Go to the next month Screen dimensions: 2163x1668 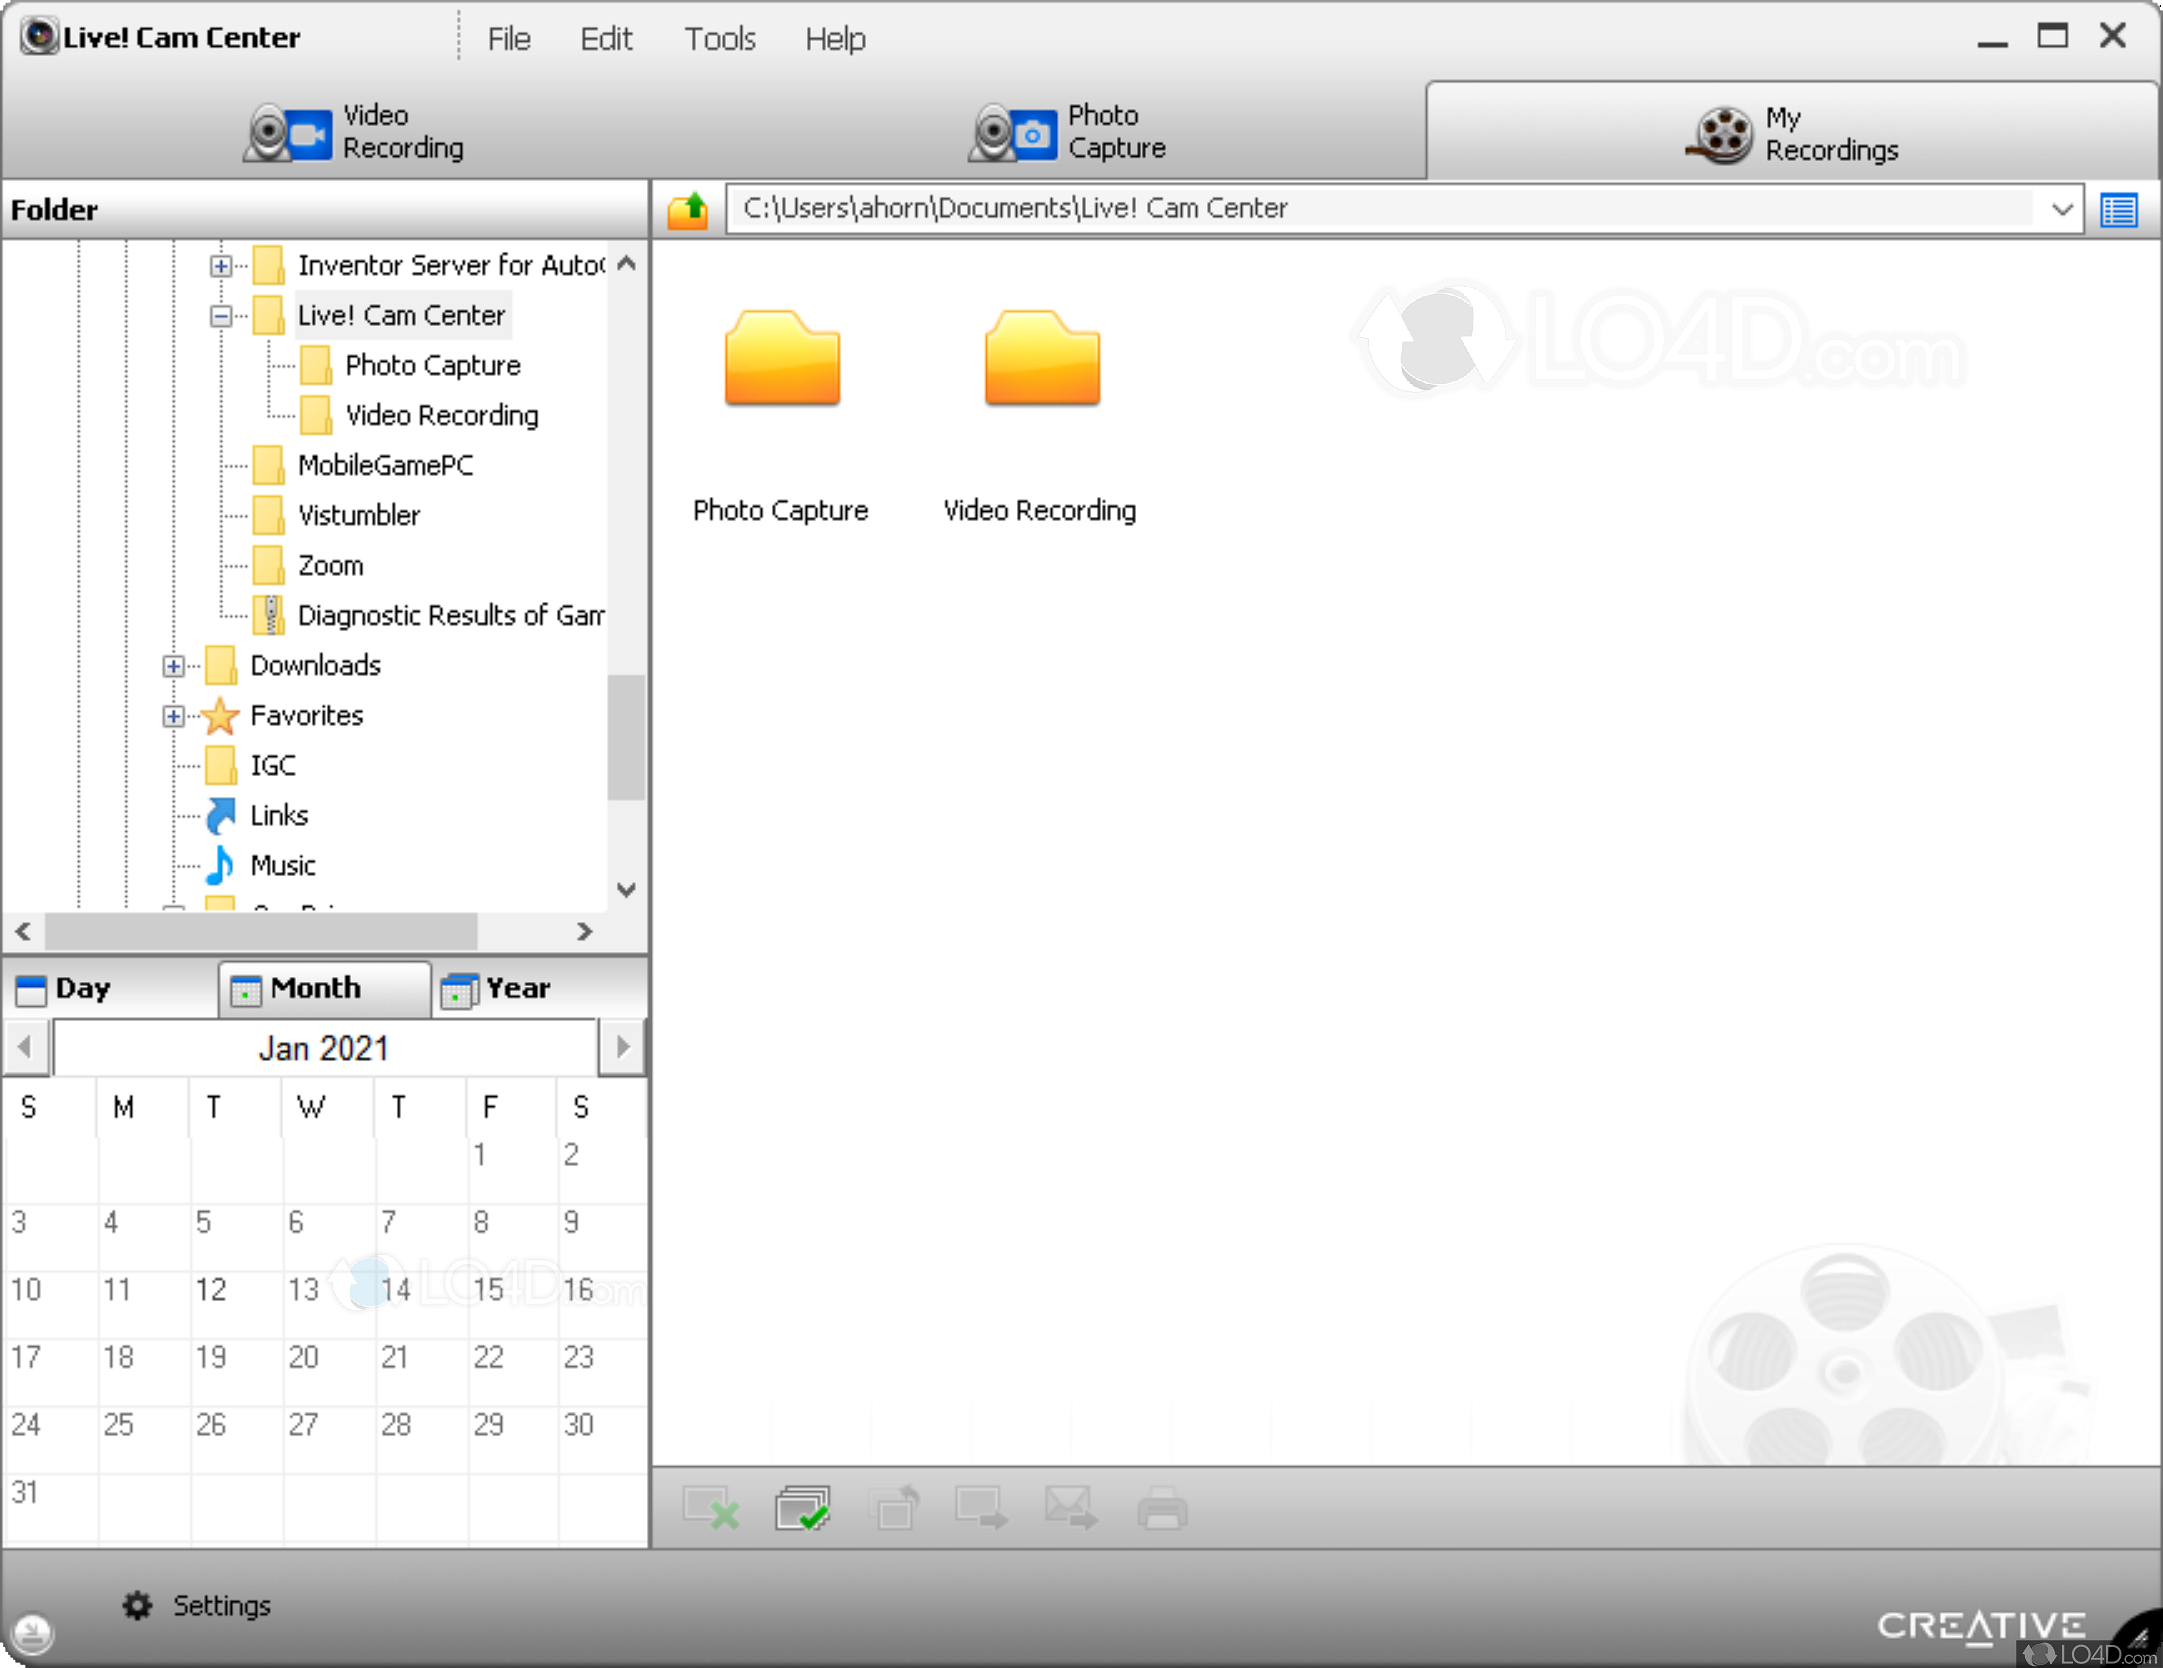click(623, 1047)
